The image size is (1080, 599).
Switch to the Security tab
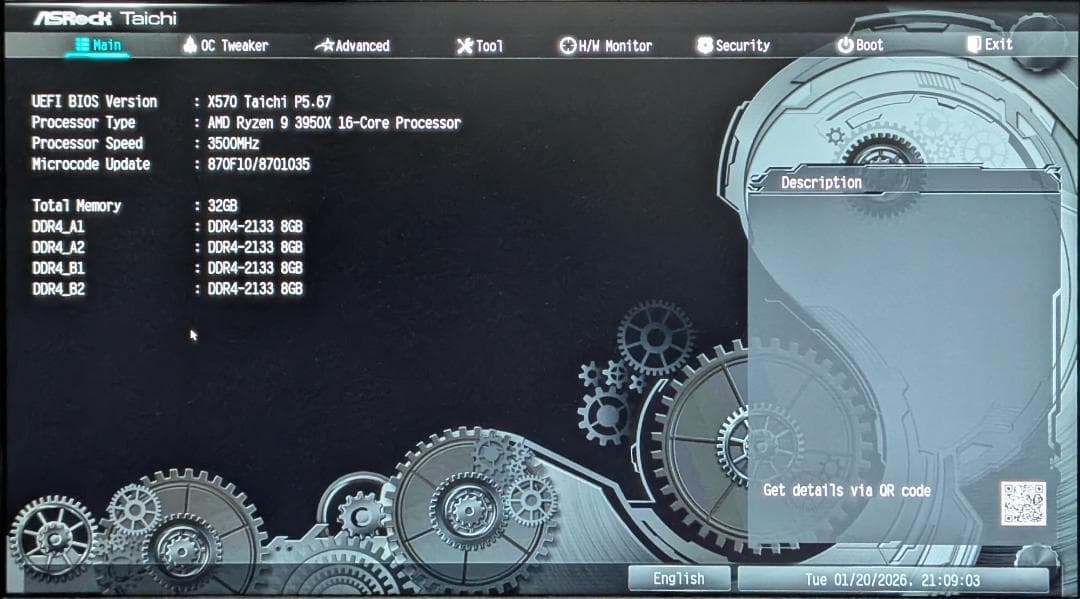pos(733,45)
